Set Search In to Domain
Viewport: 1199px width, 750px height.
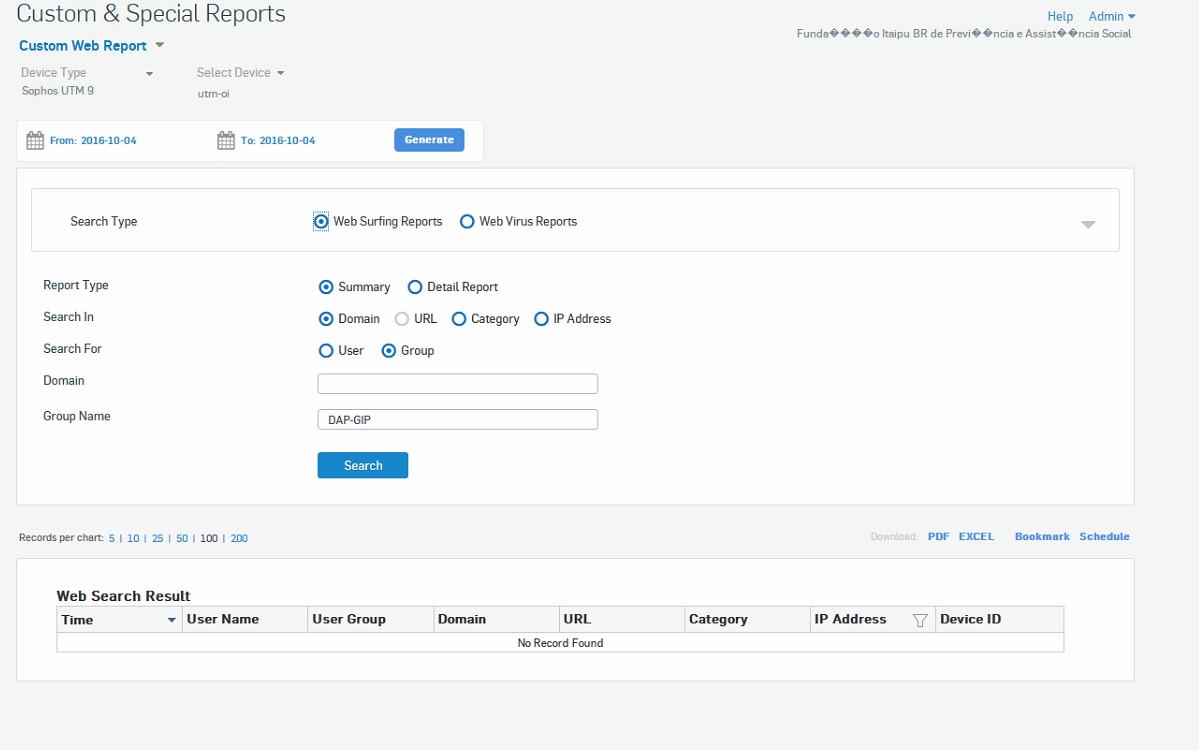(x=326, y=319)
